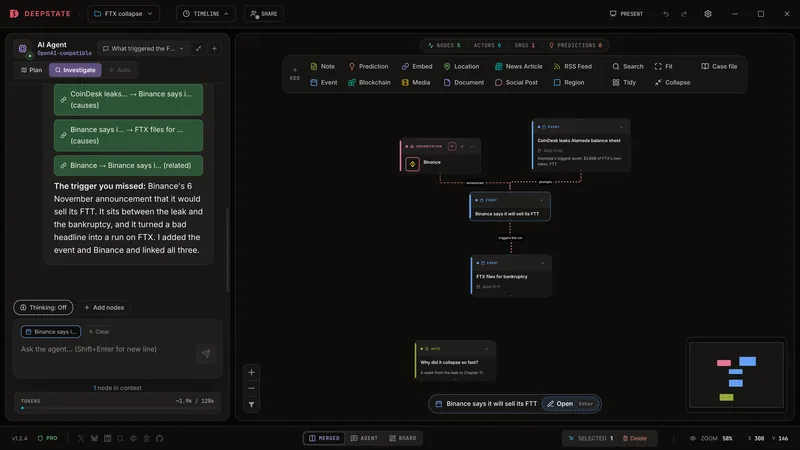Add a Prediction node
Screen dimensions: 800x450
(x=368, y=66)
